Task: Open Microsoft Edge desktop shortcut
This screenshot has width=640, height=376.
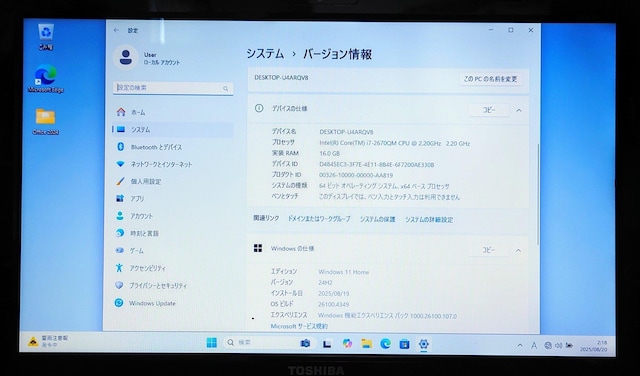Action: tap(46, 78)
